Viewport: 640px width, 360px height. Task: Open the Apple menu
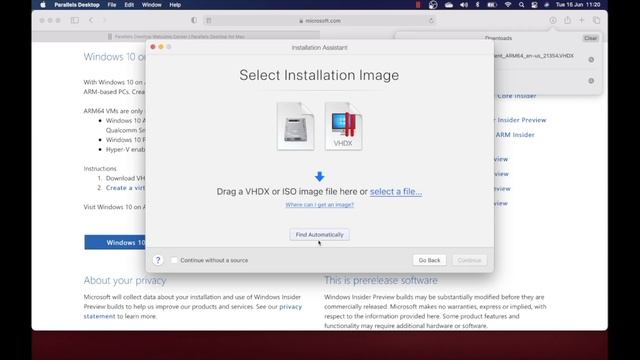(x=43, y=5)
